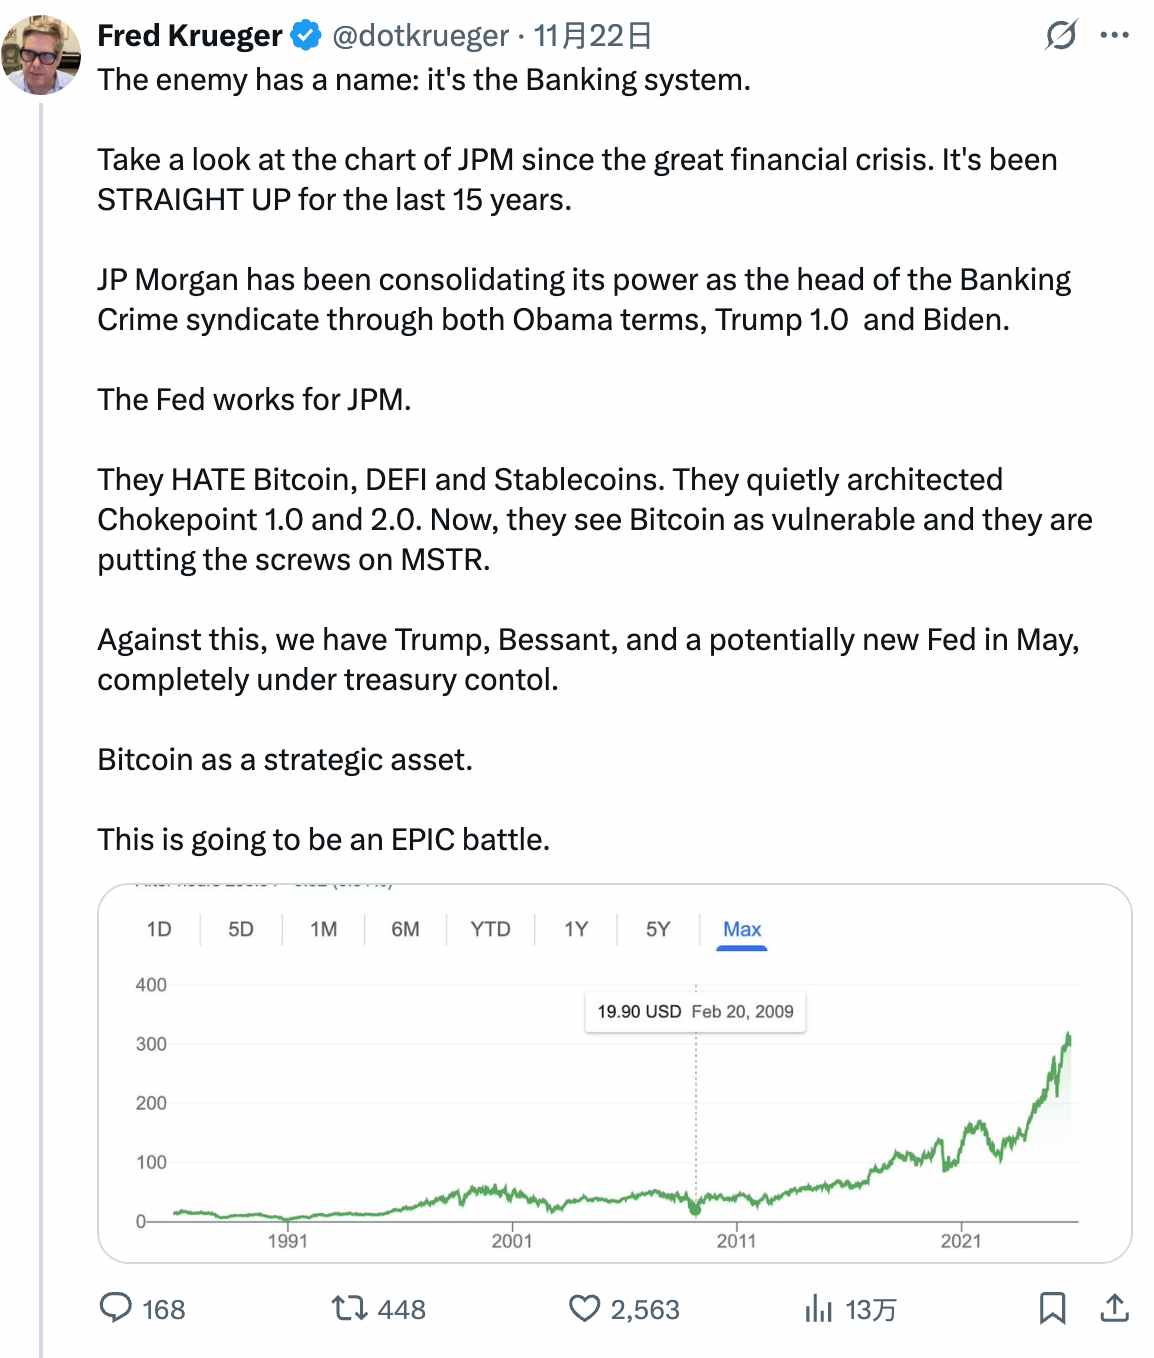Choose the 1M chart tab
Screen dimensions: 1154x1358
click(322, 929)
